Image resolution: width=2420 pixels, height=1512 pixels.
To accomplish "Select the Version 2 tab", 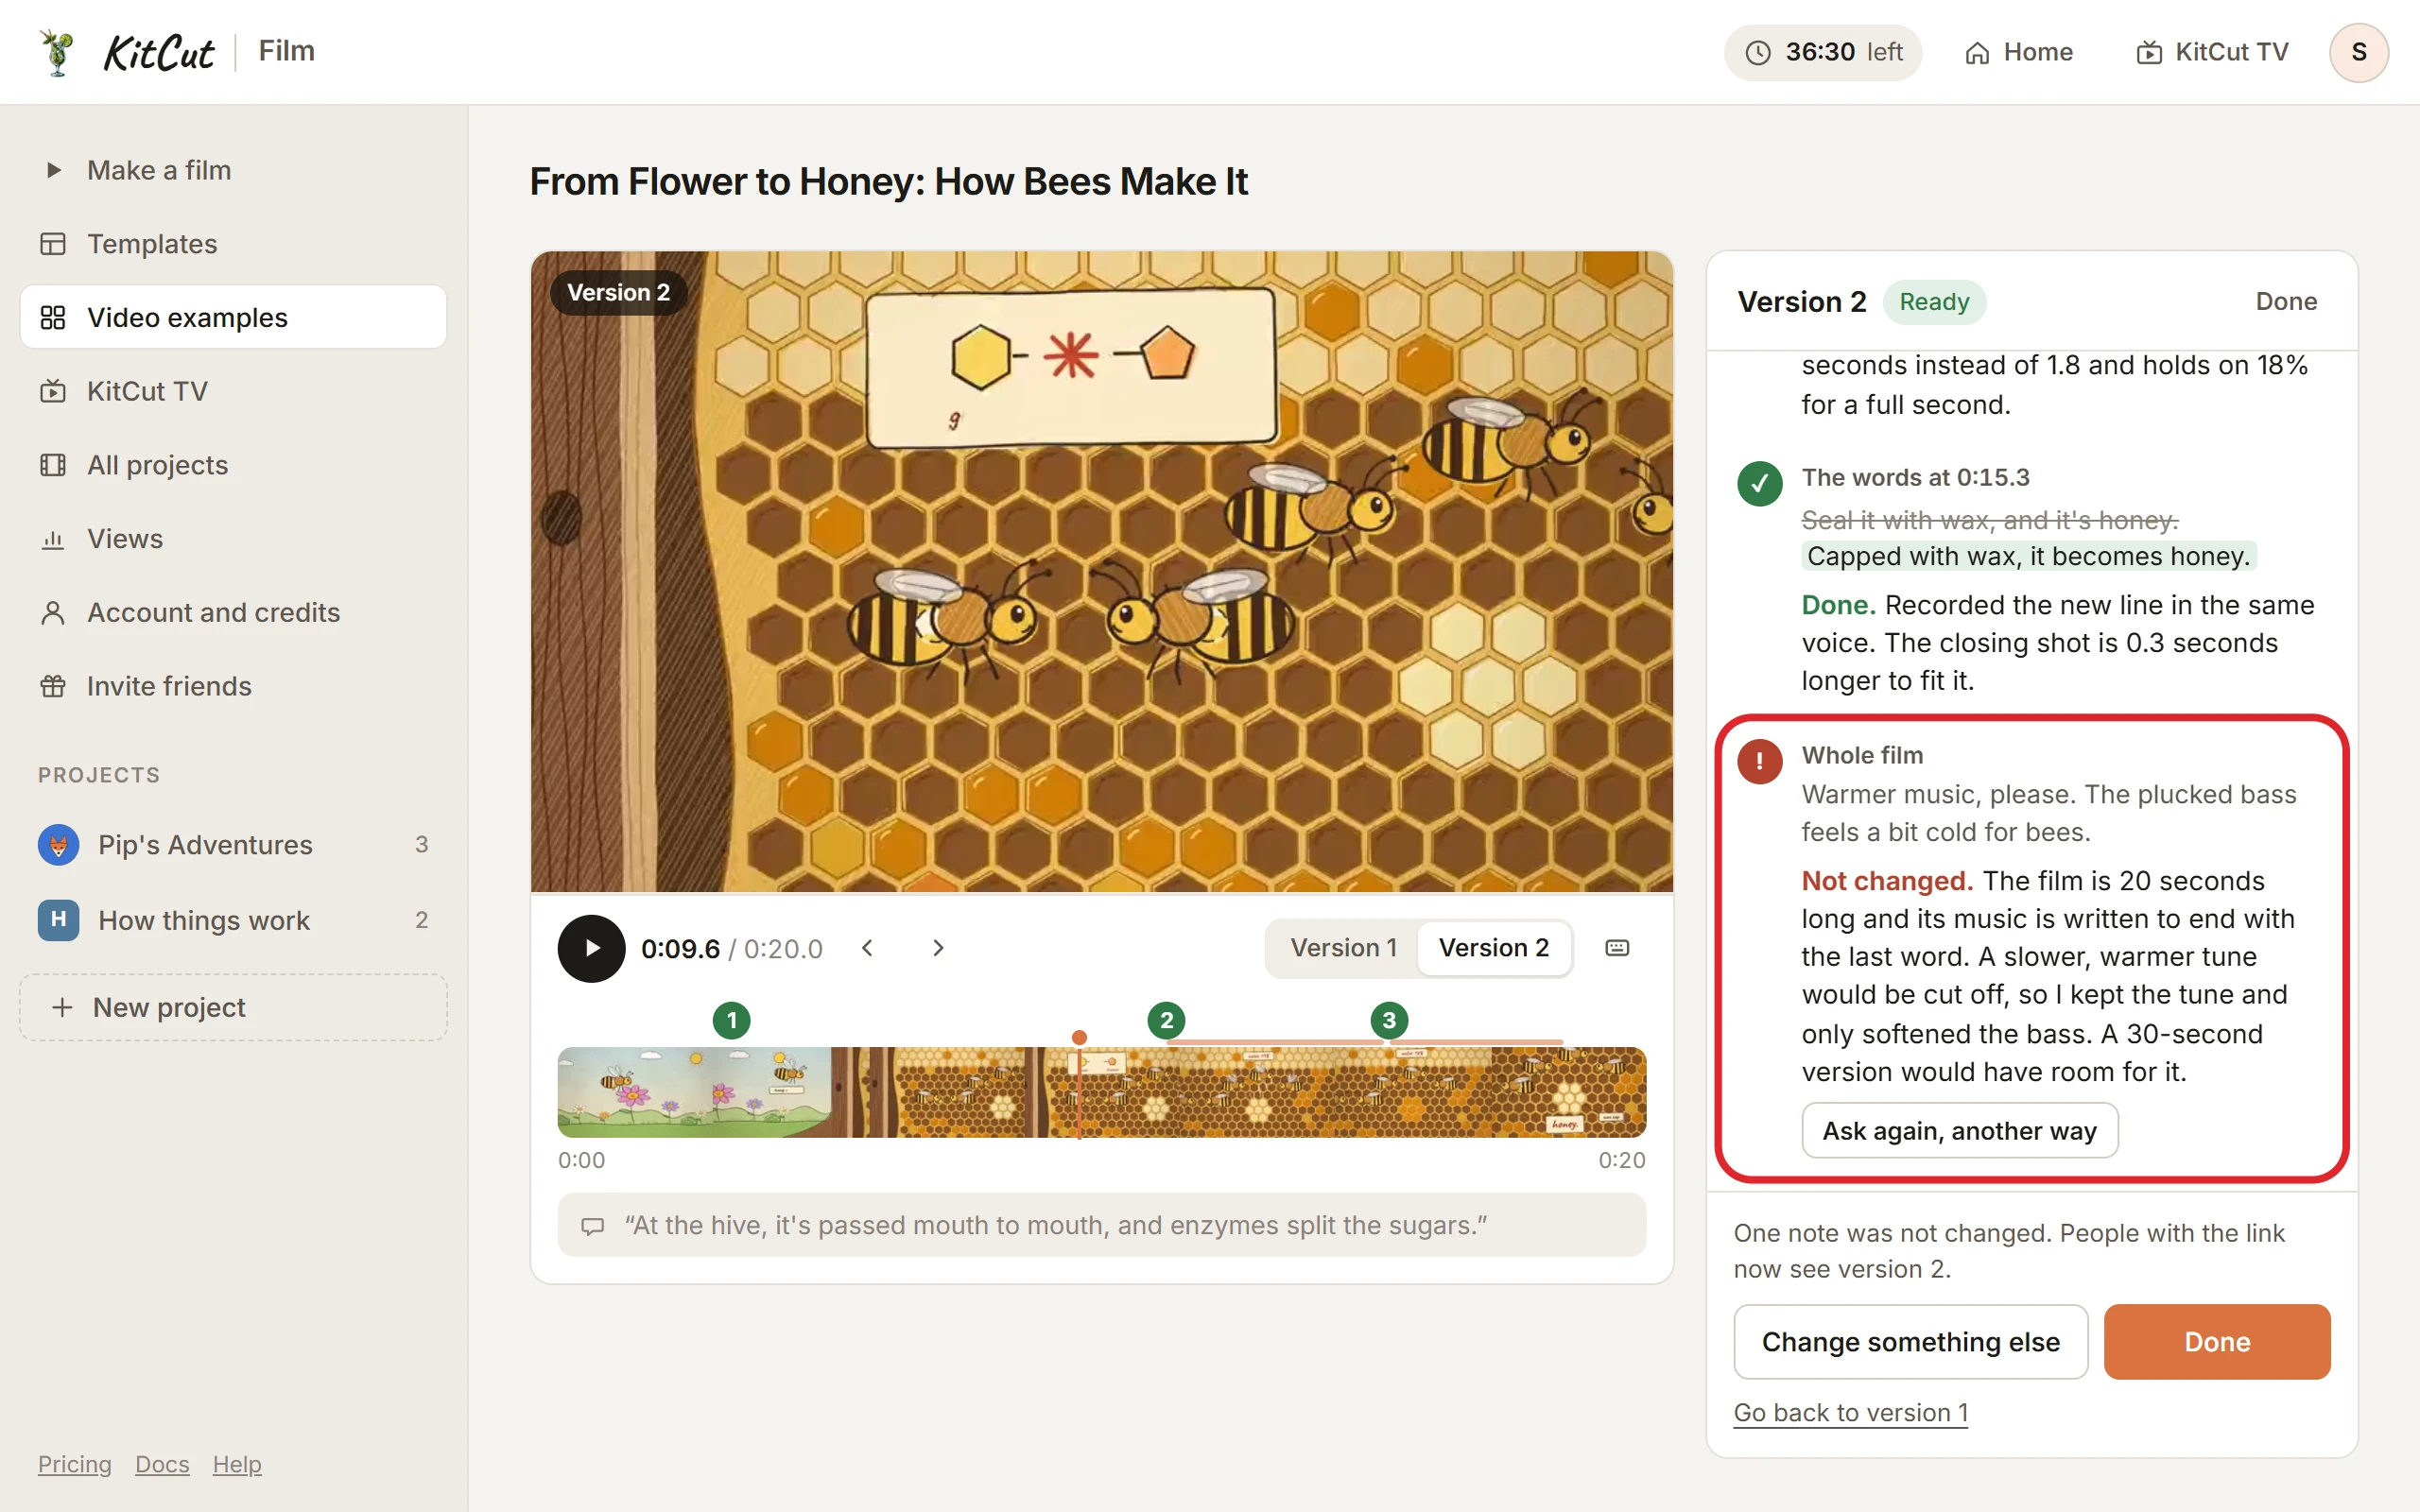I will [1493, 948].
